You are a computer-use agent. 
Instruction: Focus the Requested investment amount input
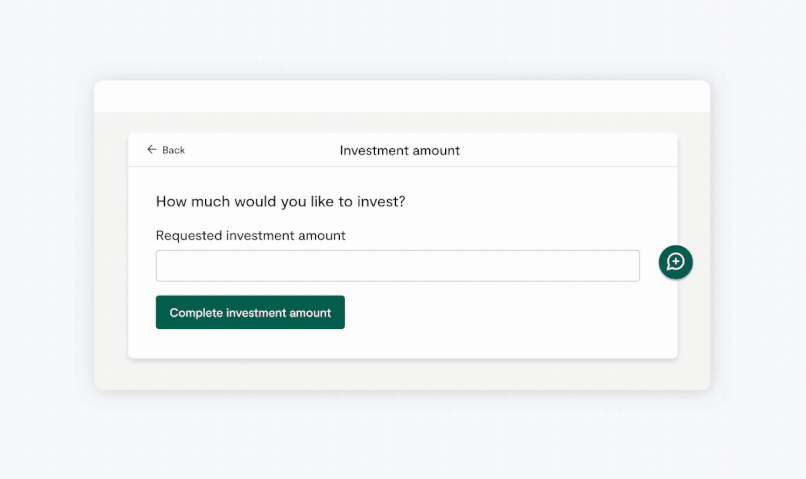pyautogui.click(x=397, y=266)
